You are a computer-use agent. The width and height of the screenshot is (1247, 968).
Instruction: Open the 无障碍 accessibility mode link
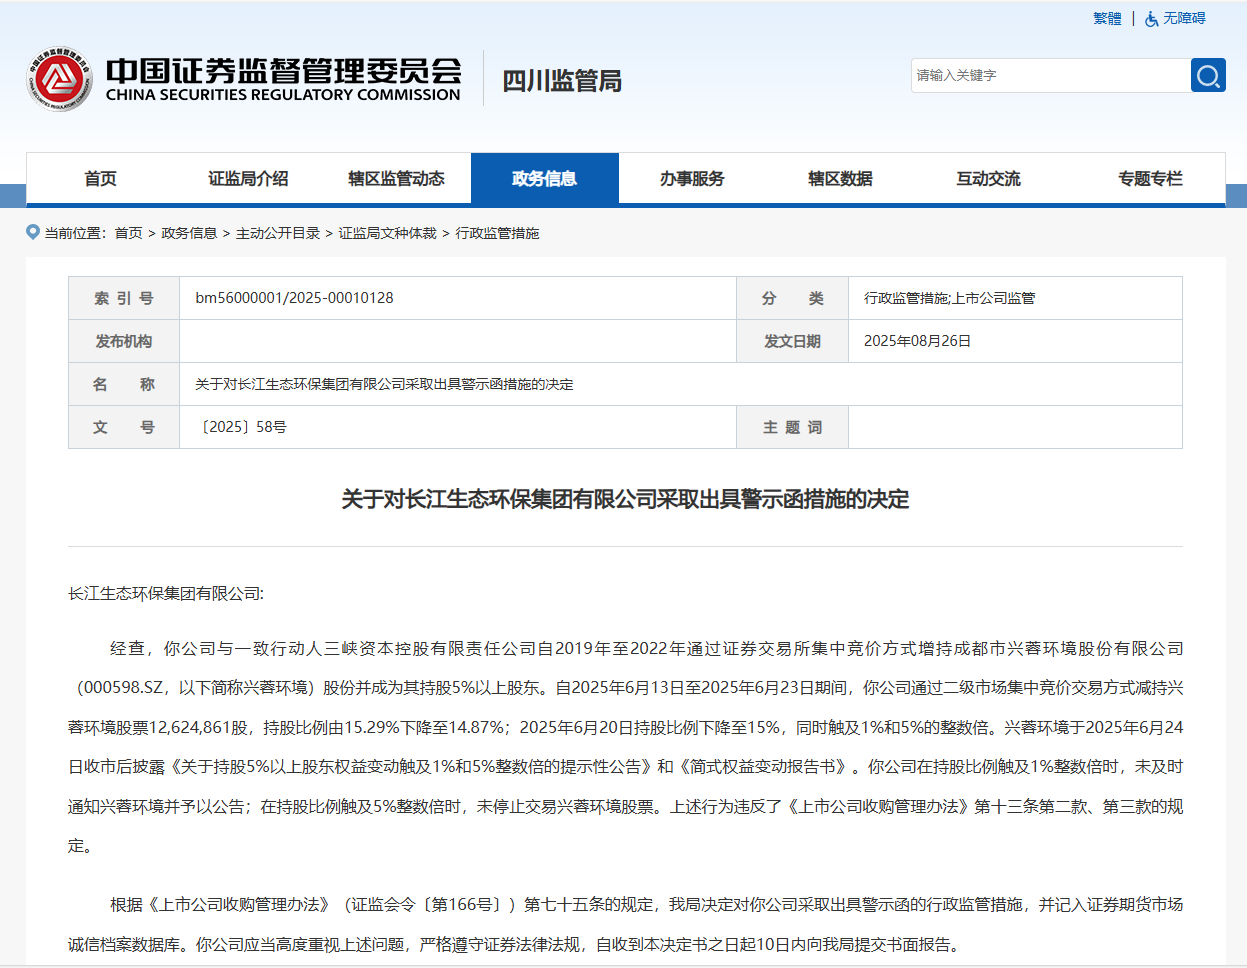pyautogui.click(x=1184, y=19)
